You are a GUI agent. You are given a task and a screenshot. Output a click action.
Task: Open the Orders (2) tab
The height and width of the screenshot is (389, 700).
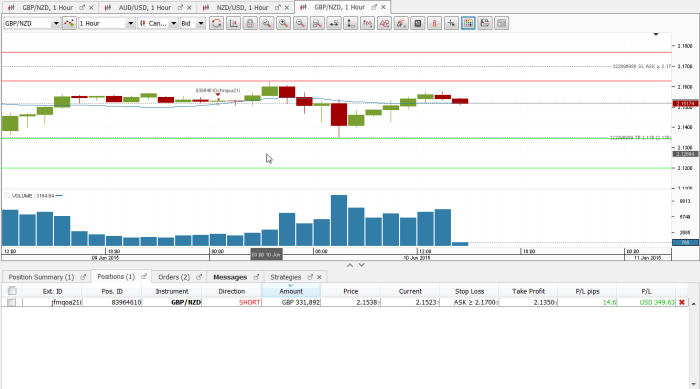point(174,277)
